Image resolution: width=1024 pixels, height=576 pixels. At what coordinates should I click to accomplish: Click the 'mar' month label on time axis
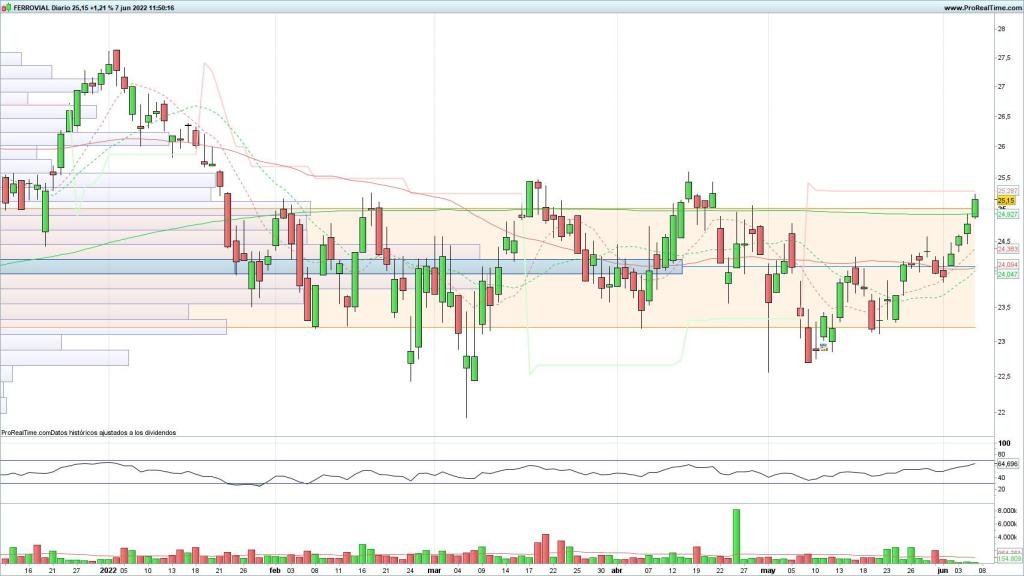click(434, 569)
